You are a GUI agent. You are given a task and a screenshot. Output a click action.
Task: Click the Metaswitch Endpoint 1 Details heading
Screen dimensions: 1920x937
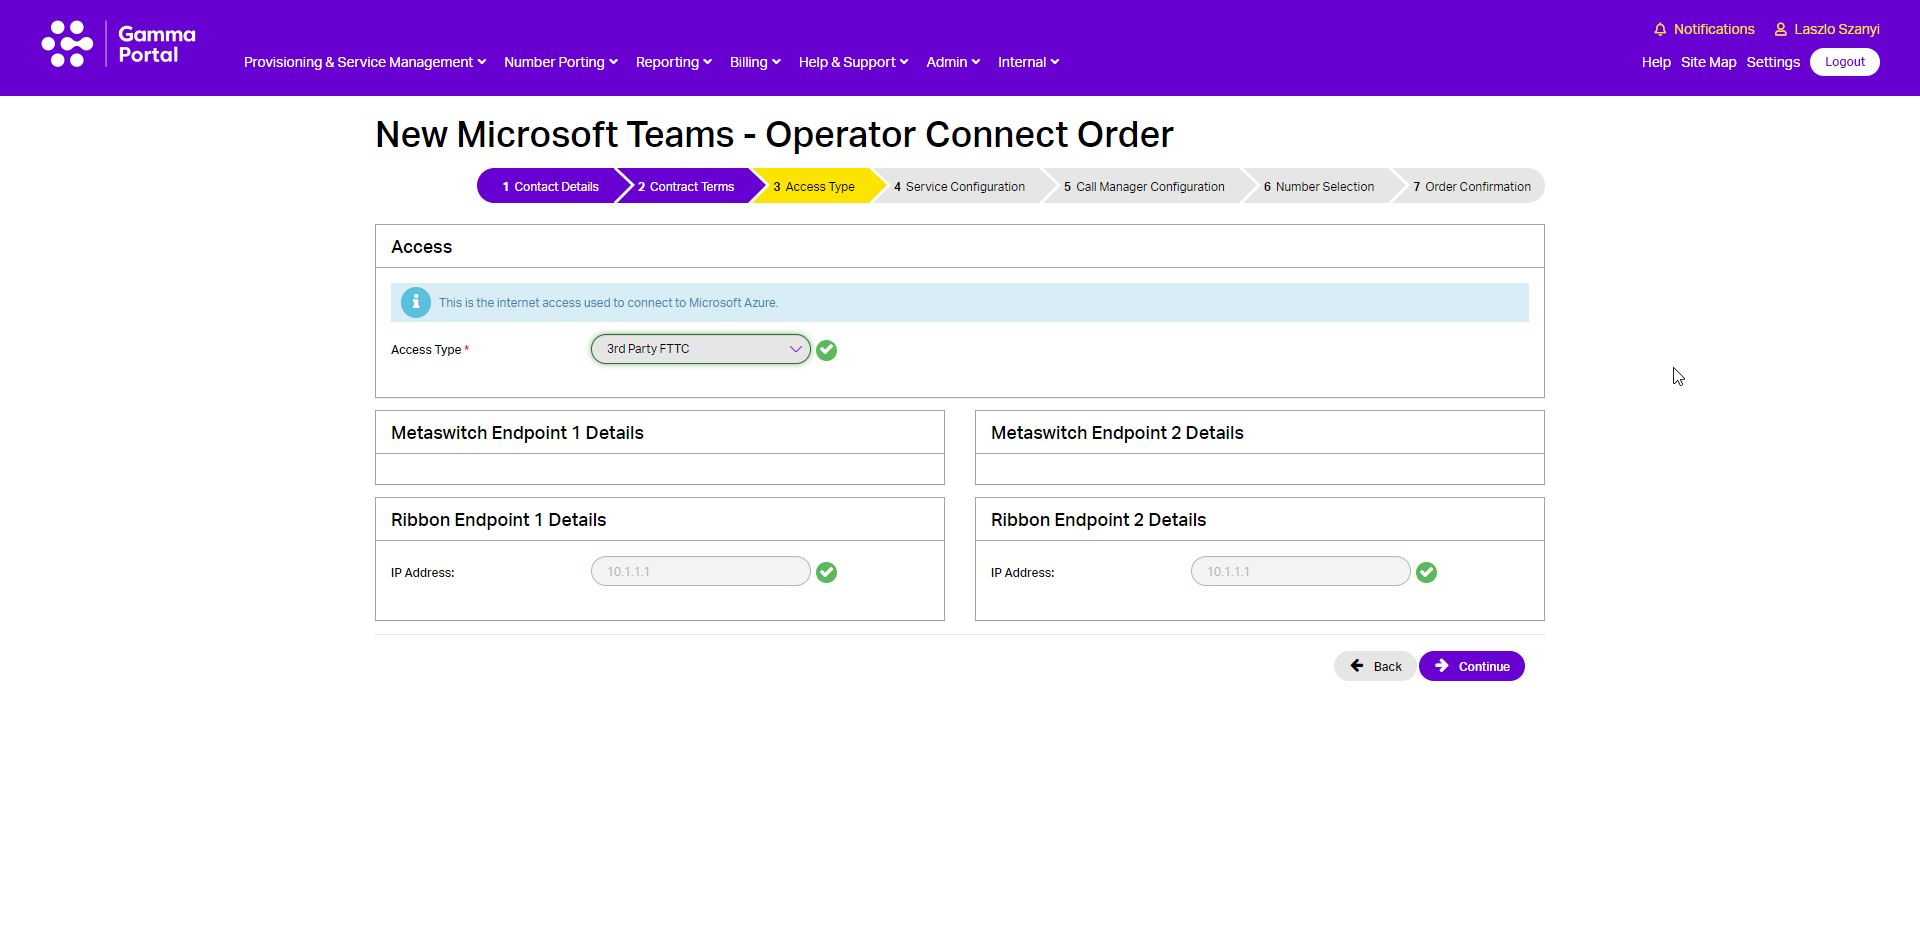tap(517, 433)
